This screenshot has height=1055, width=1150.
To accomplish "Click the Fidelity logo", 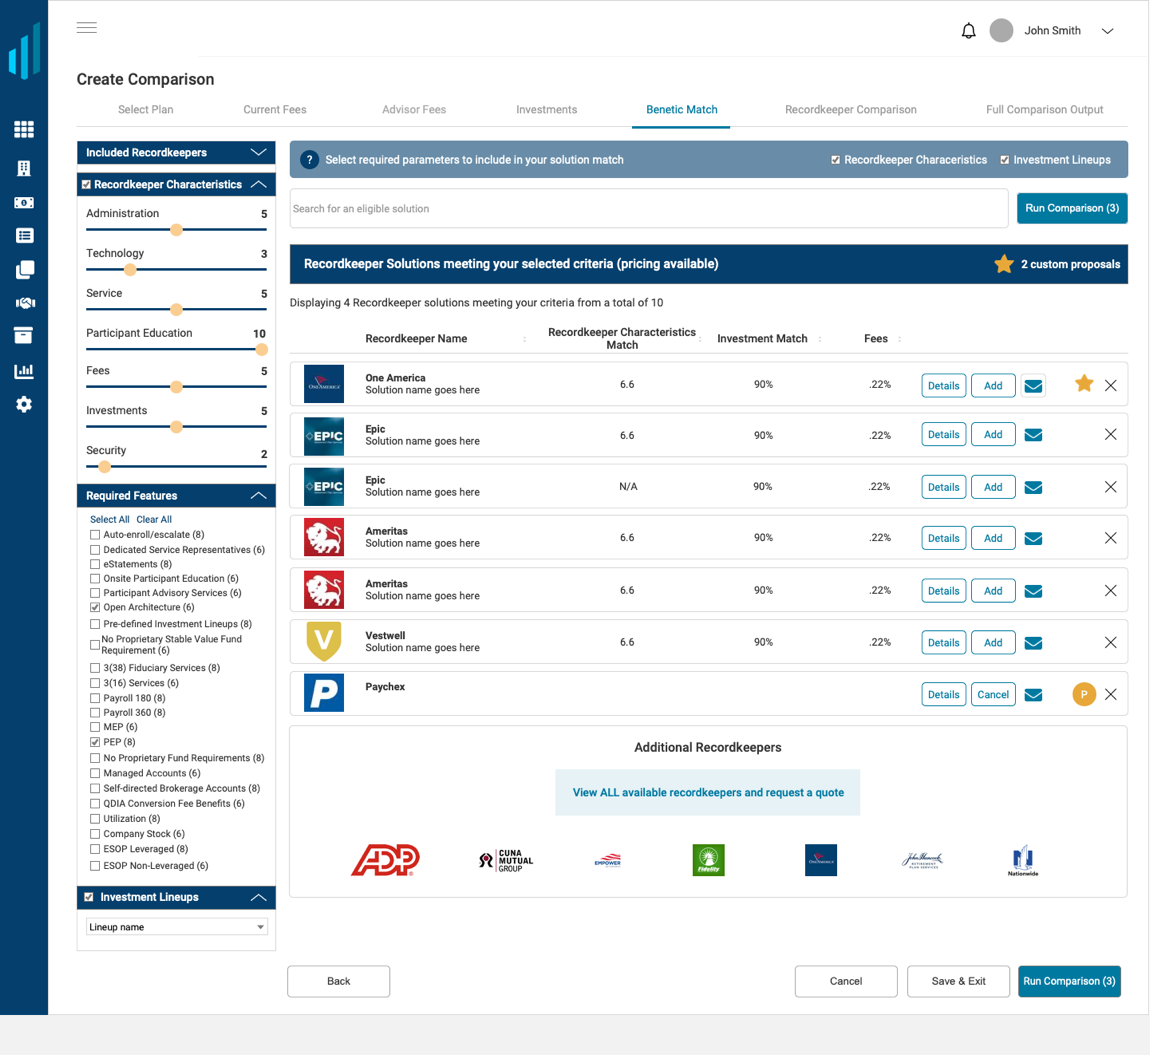I will [x=708, y=860].
